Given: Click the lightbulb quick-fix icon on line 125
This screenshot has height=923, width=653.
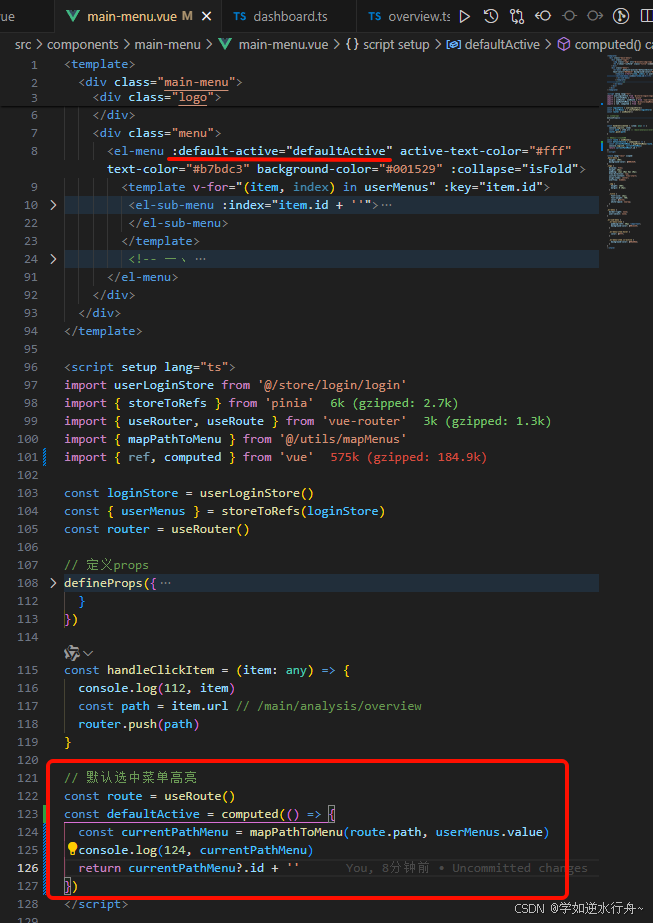Looking at the screenshot, I should point(72,848).
